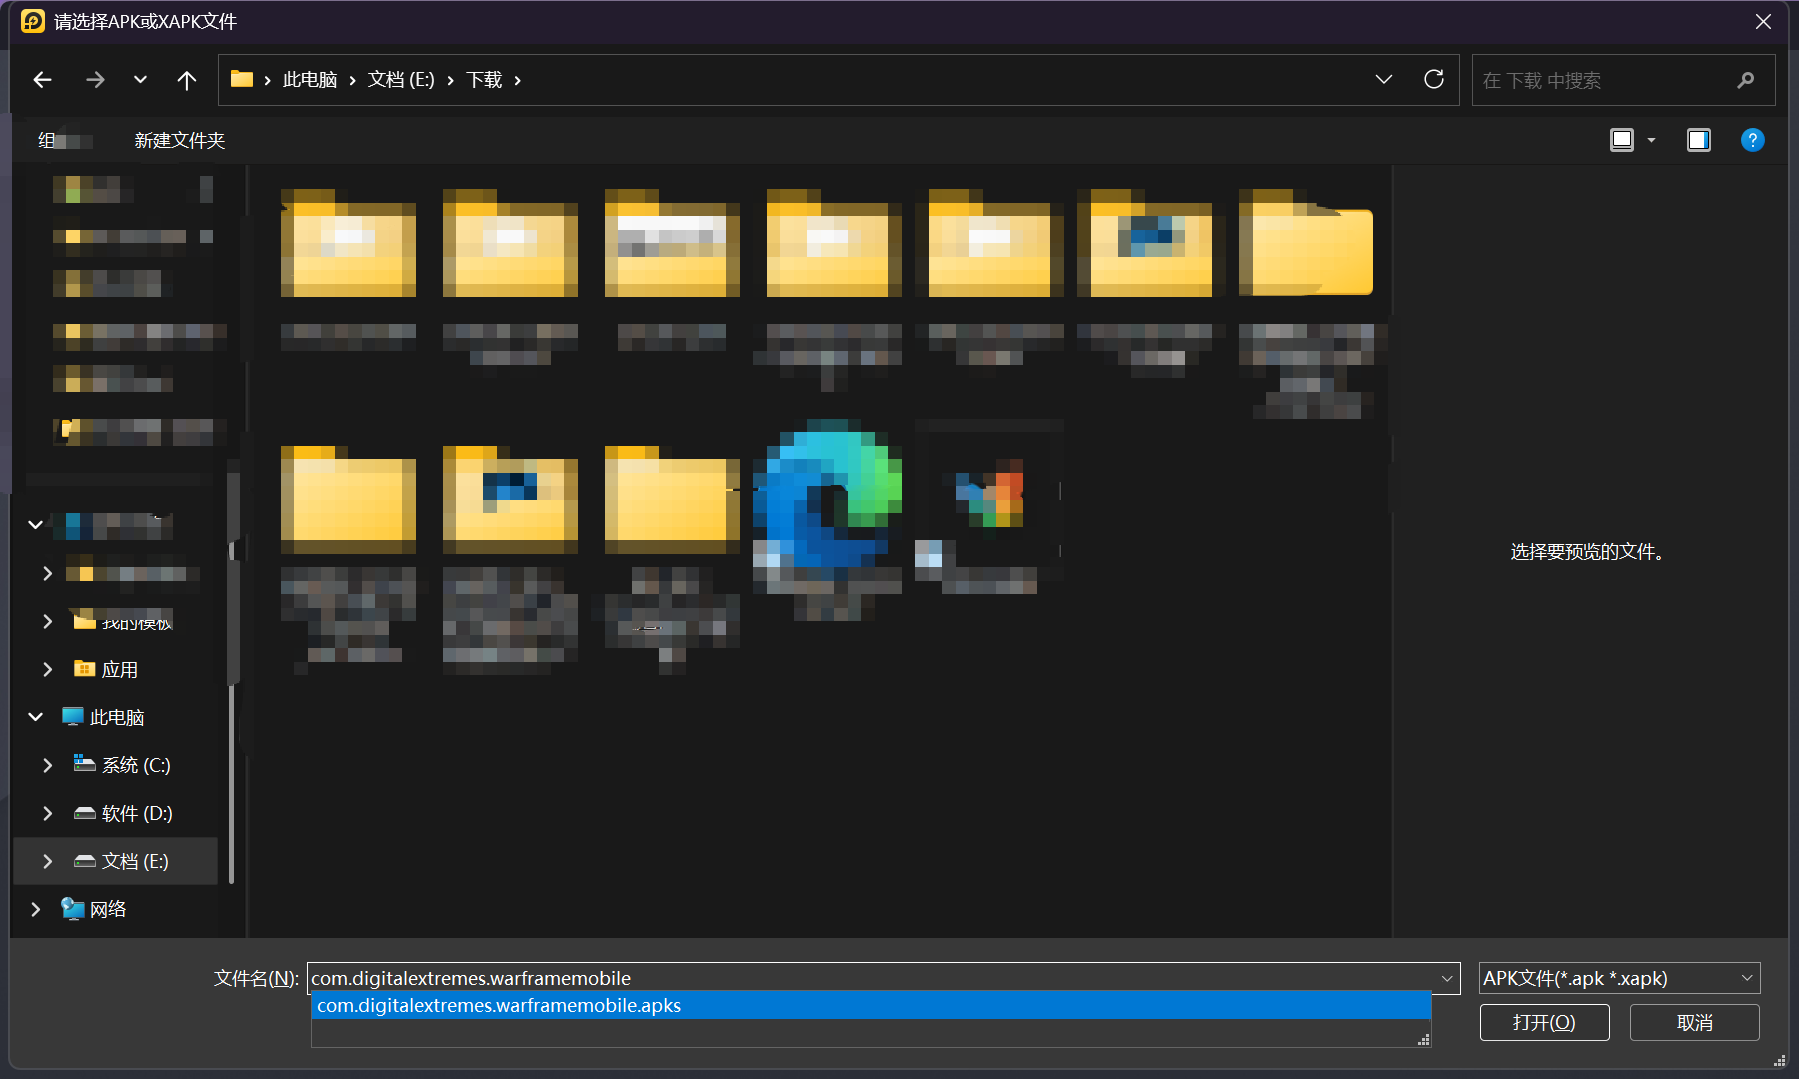
Task: Click 新建文件夹 in the toolbar
Action: (x=180, y=140)
